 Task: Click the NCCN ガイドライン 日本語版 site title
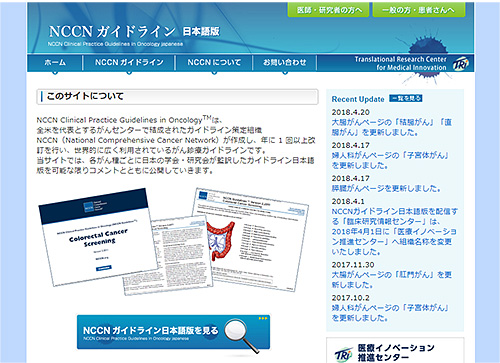(x=134, y=32)
